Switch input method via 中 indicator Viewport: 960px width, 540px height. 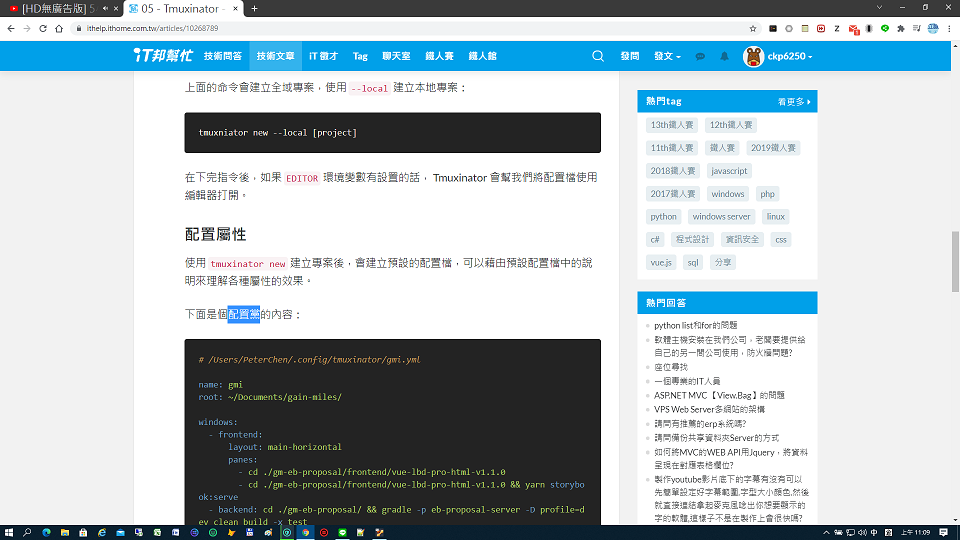click(874, 533)
